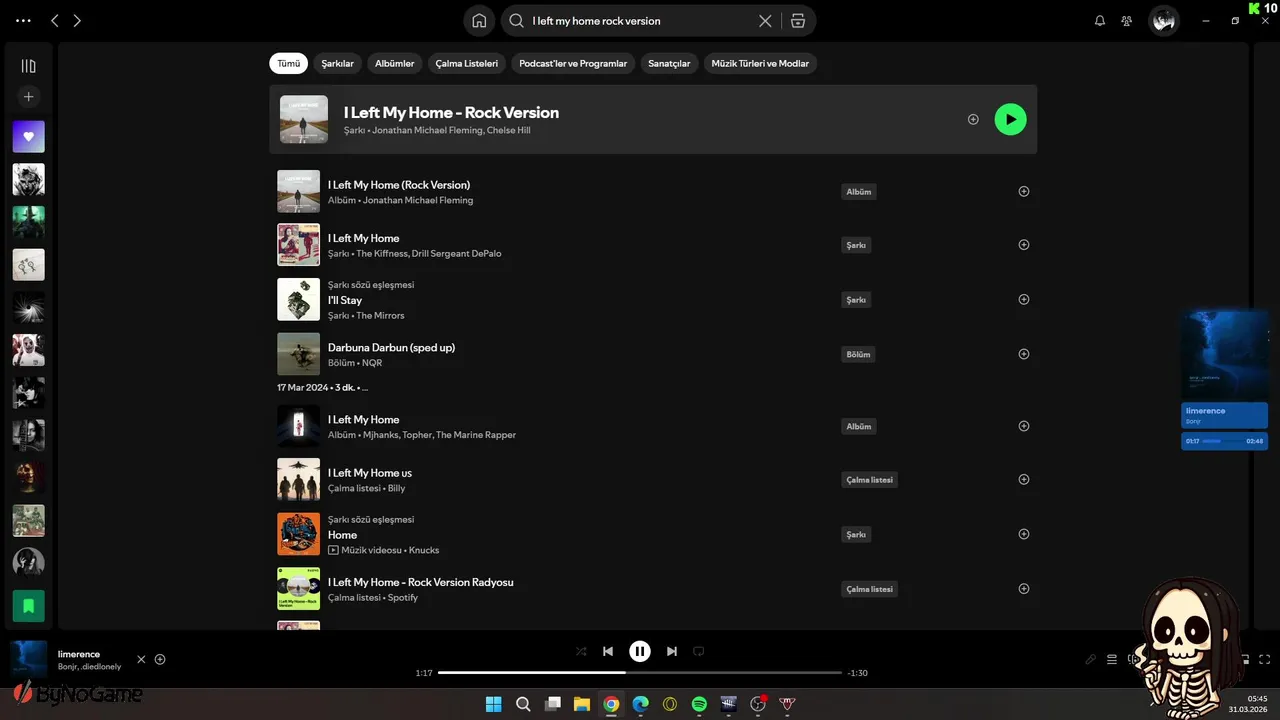
Task: Open the Friend Activity people icon
Action: (x=1127, y=21)
